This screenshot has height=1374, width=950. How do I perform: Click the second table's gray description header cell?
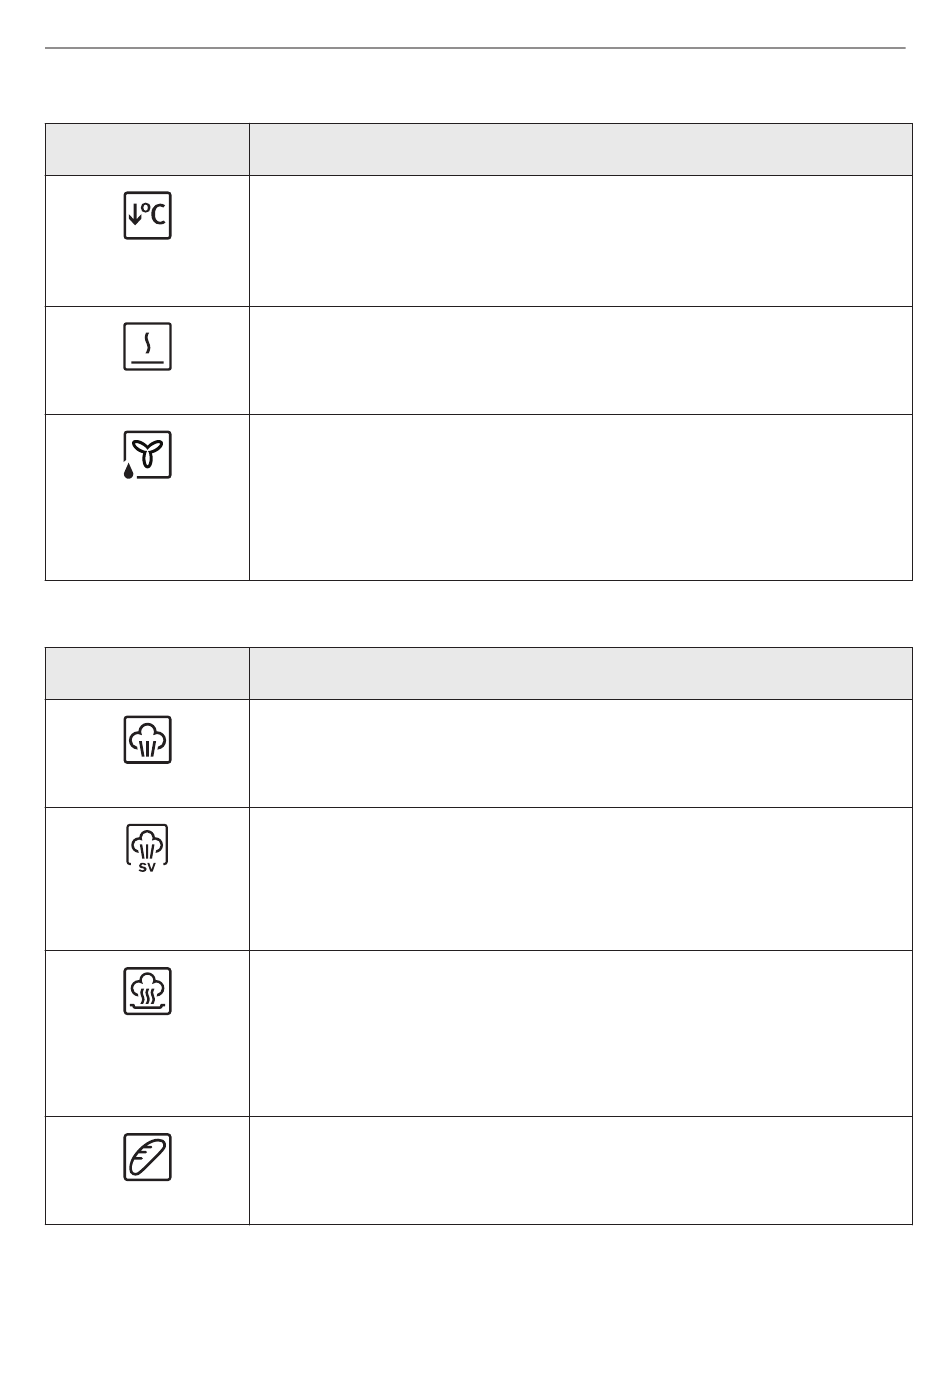point(581,673)
